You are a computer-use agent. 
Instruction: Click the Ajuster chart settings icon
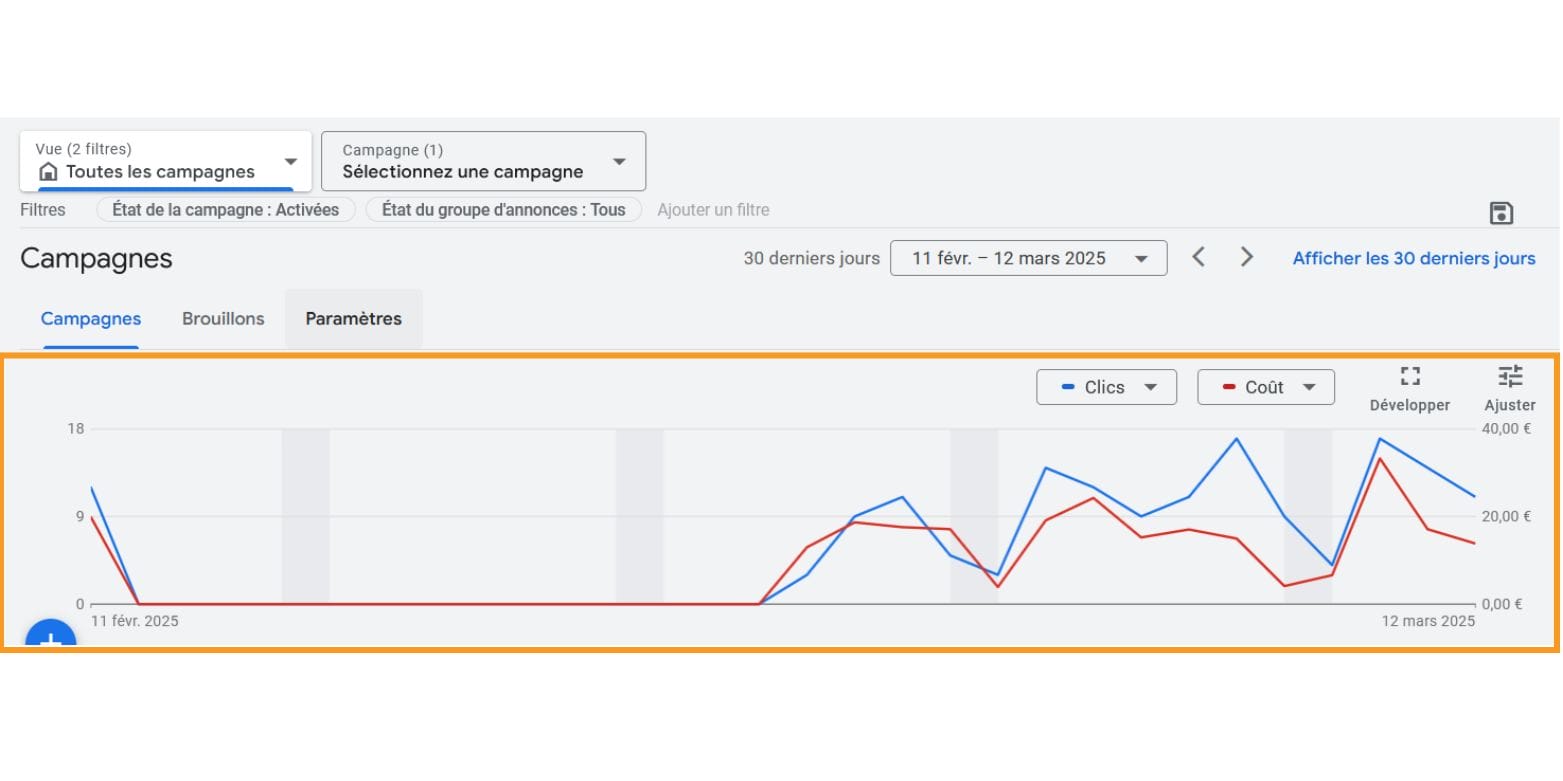pyautogui.click(x=1510, y=377)
